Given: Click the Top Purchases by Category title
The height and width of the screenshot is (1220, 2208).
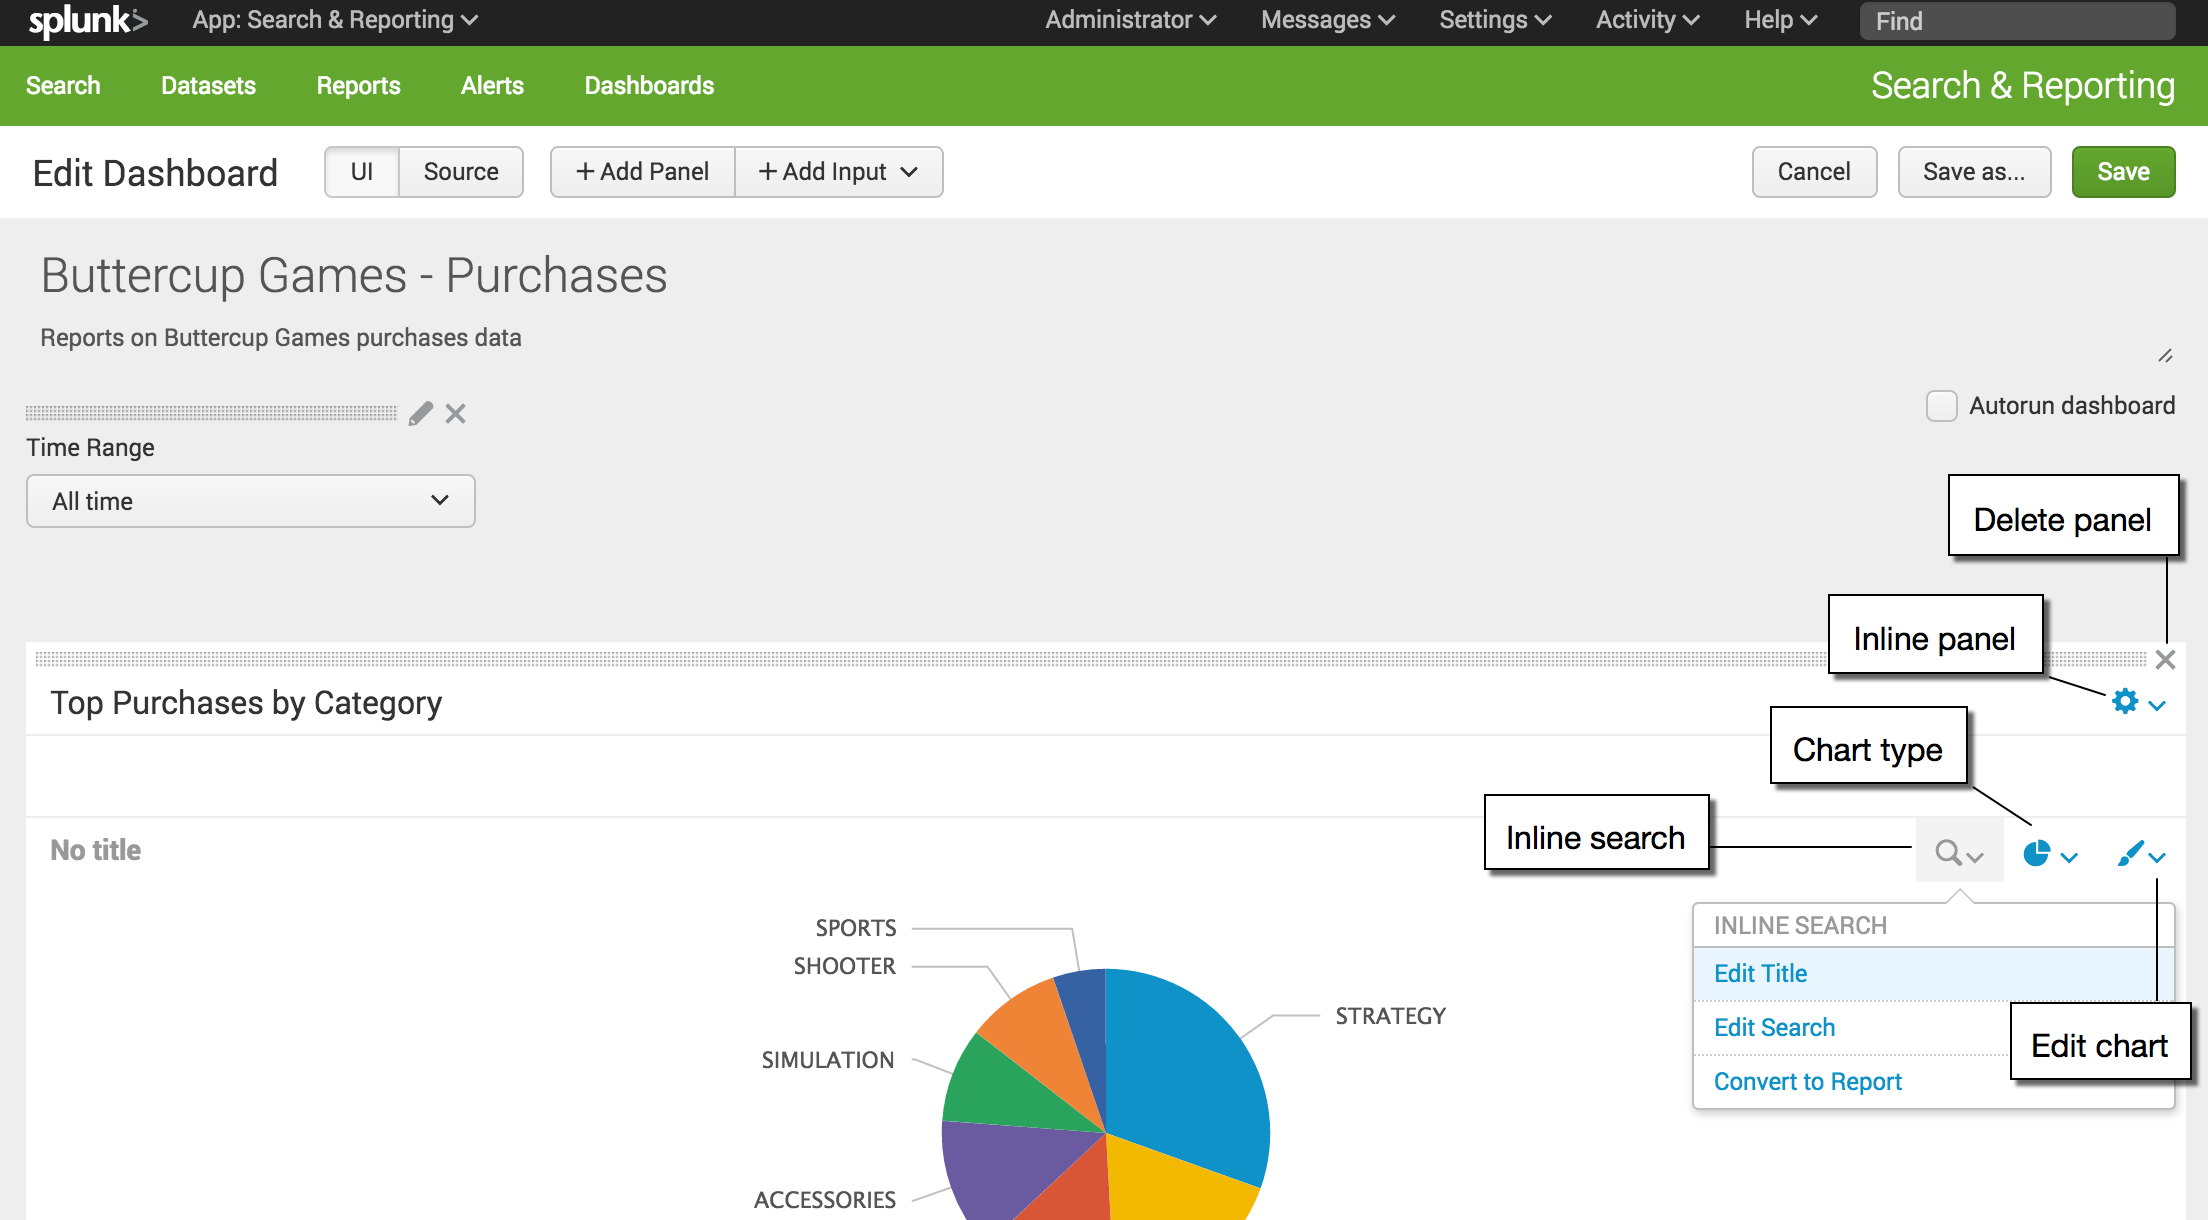Looking at the screenshot, I should pos(246,703).
